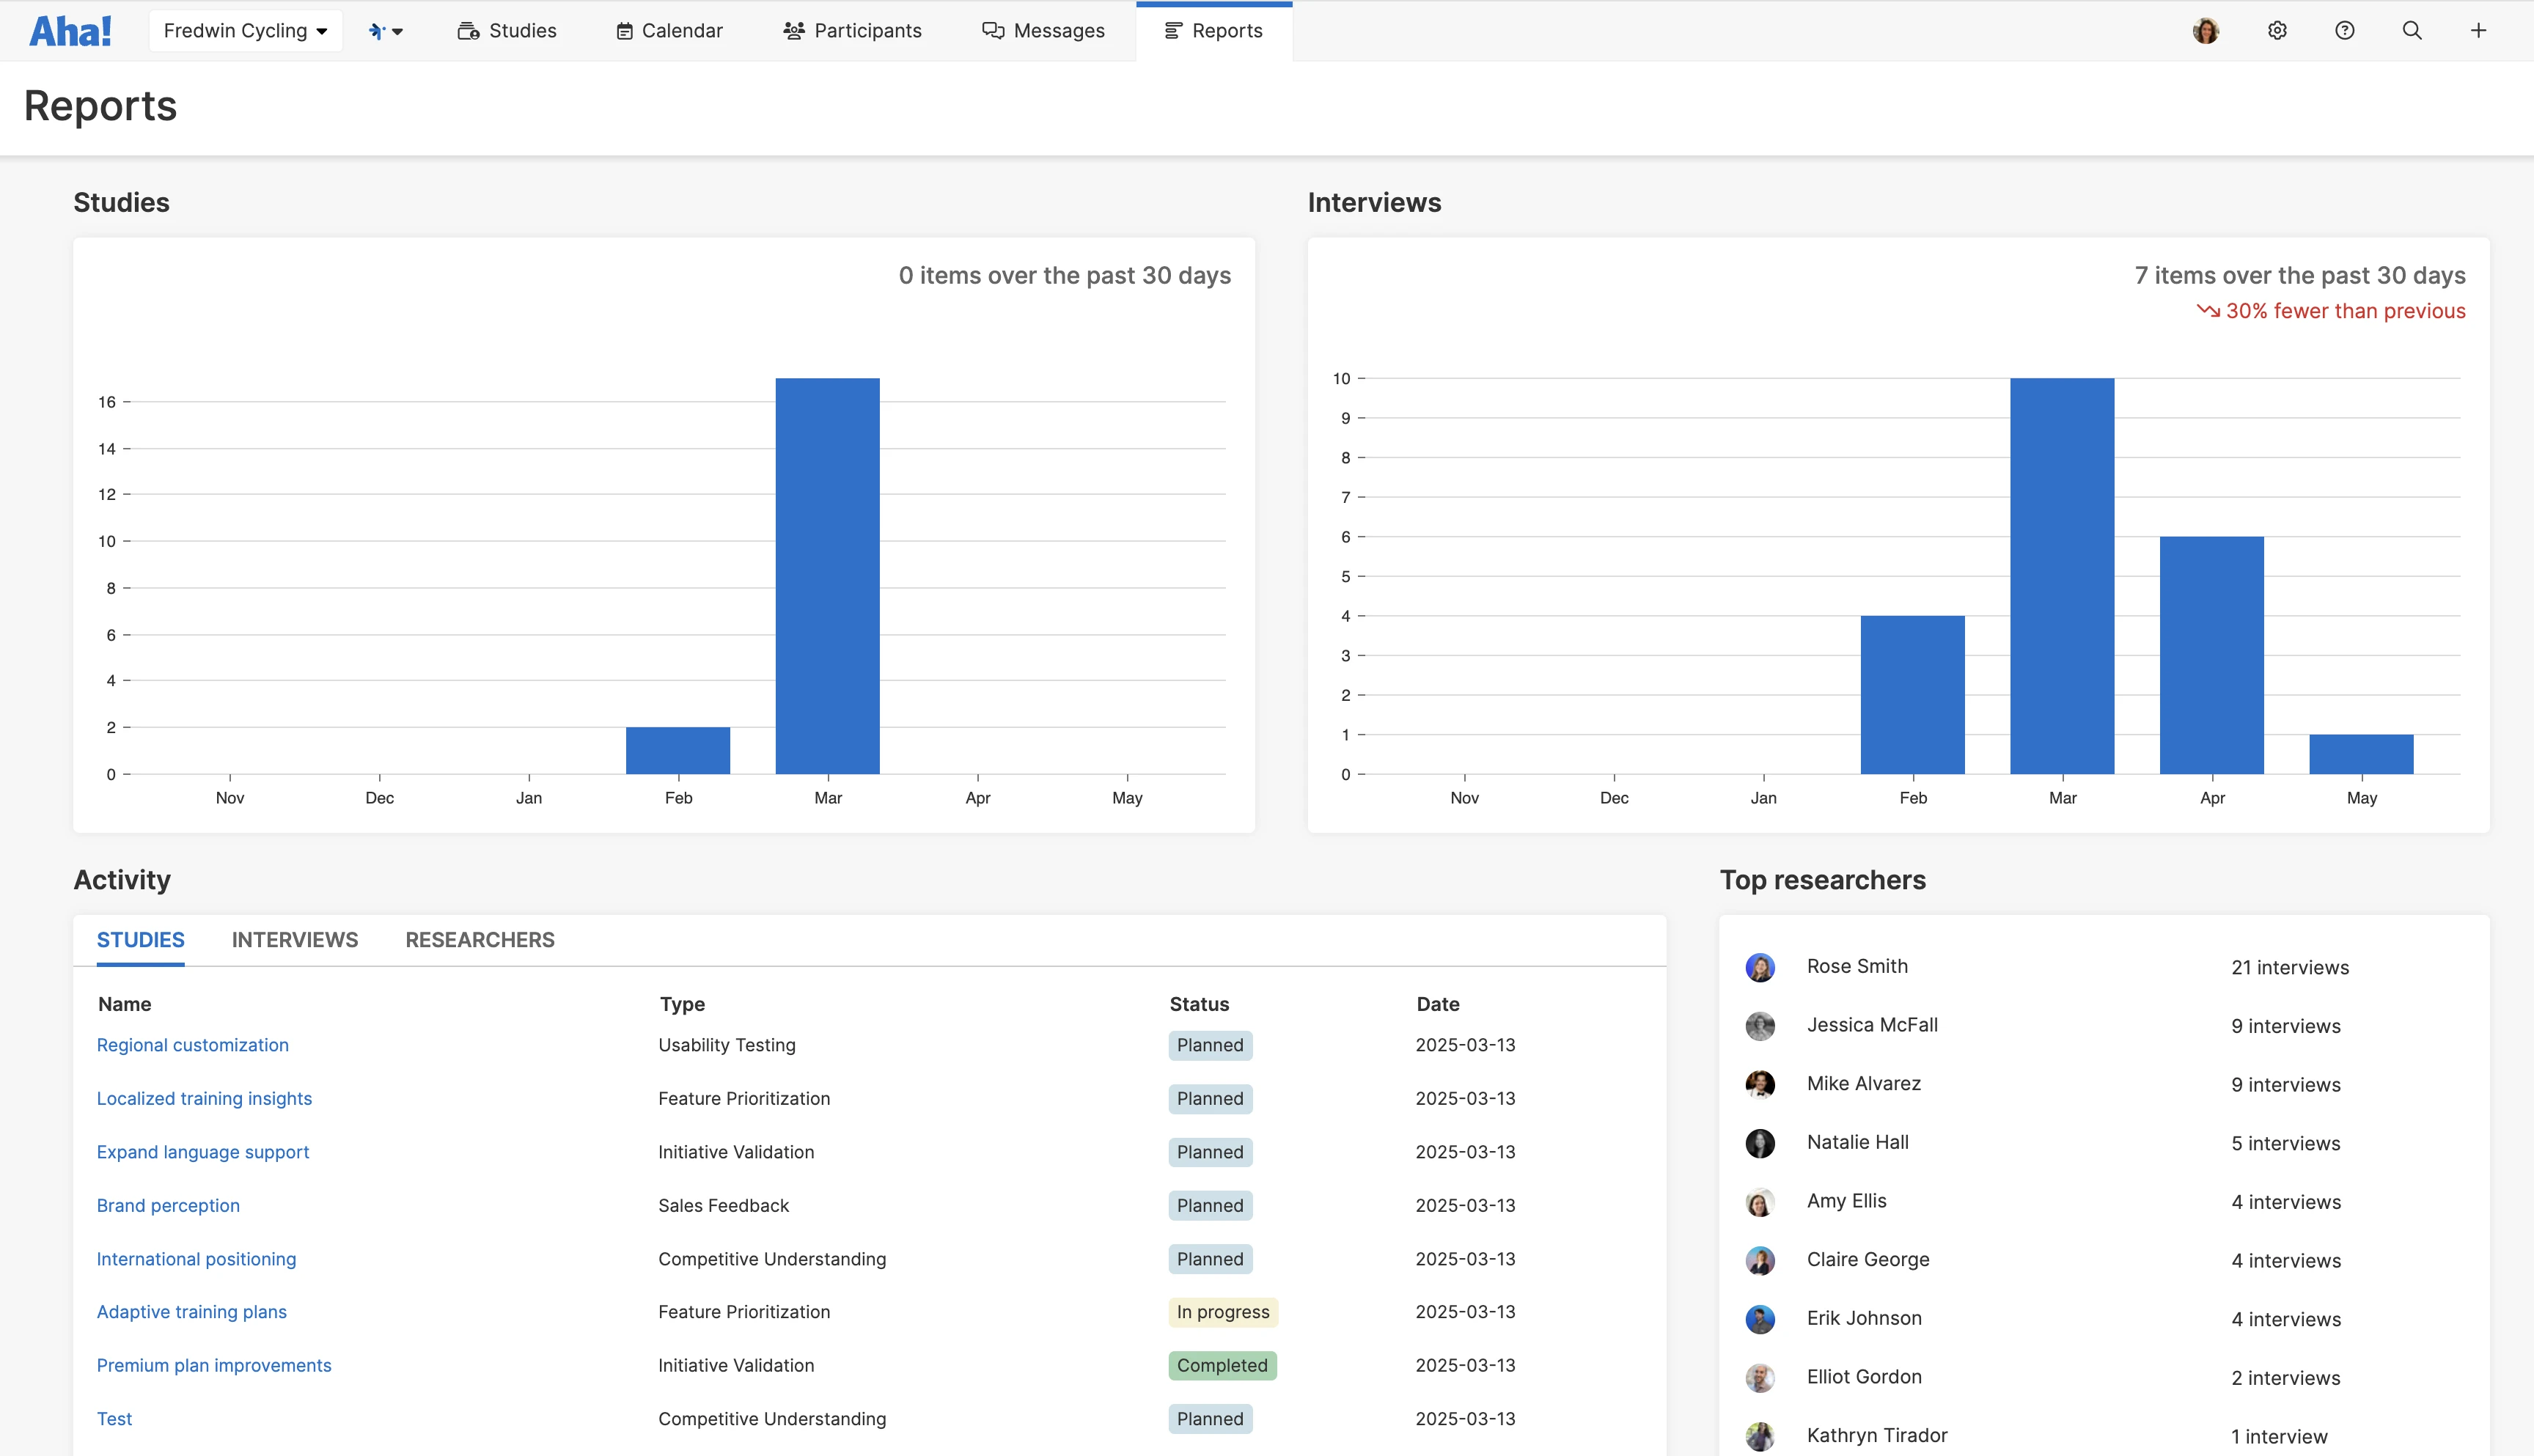Click the Apr bar in Interviews chart
Viewport: 2534px width, 1456px height.
2211,655
